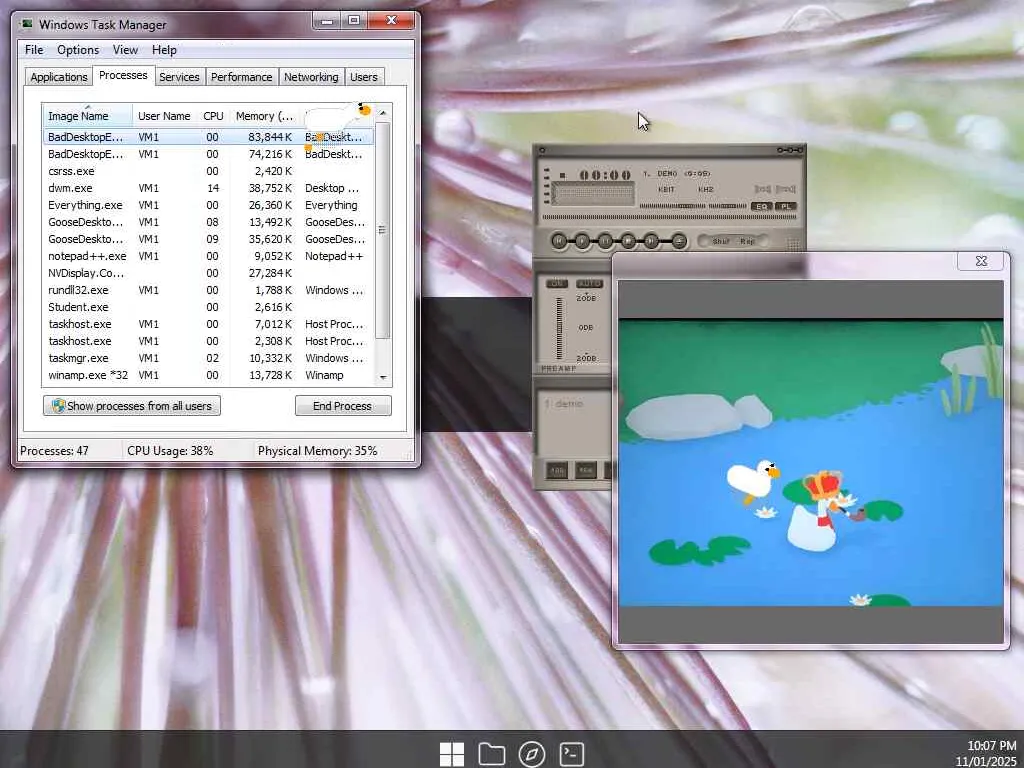The image size is (1024, 768).
Task: Select the BadDesktopE... row using 74,216 K
Action: tap(208, 154)
